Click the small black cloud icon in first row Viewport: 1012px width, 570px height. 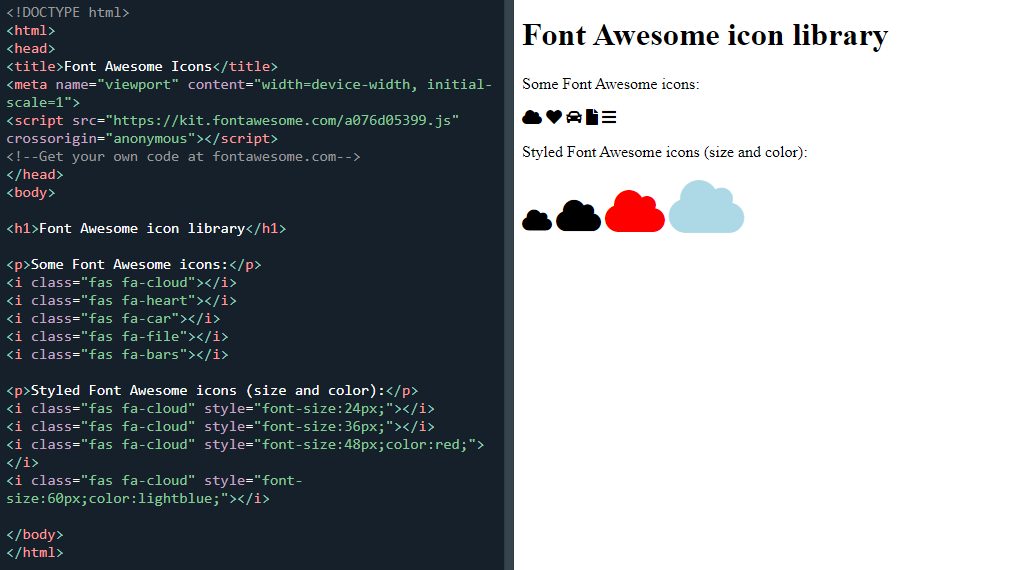coord(532,117)
